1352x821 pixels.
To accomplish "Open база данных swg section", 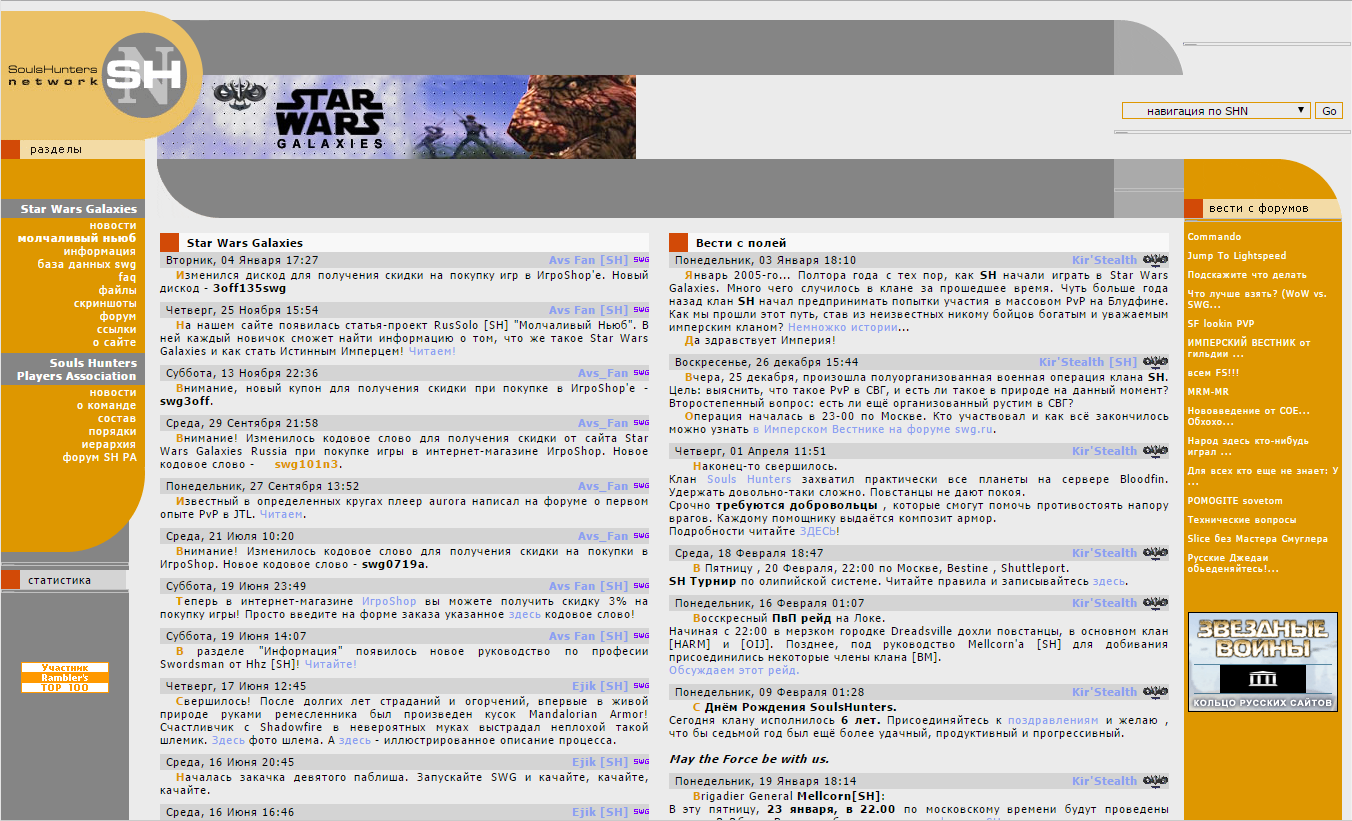I will [x=87, y=265].
